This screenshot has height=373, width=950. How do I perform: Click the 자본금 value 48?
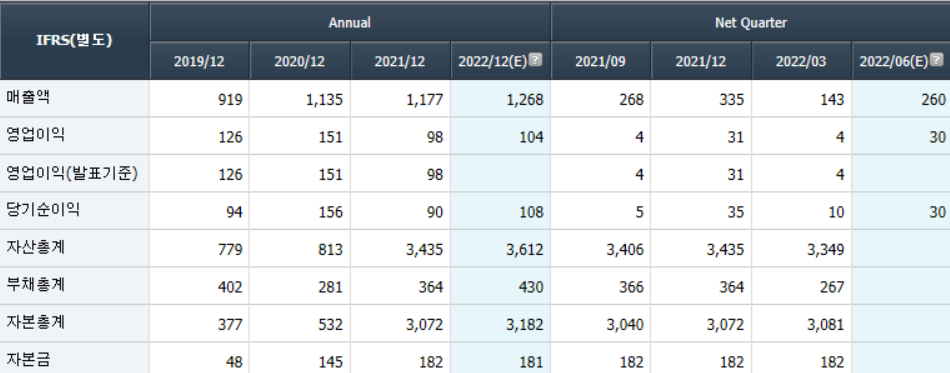(x=234, y=363)
